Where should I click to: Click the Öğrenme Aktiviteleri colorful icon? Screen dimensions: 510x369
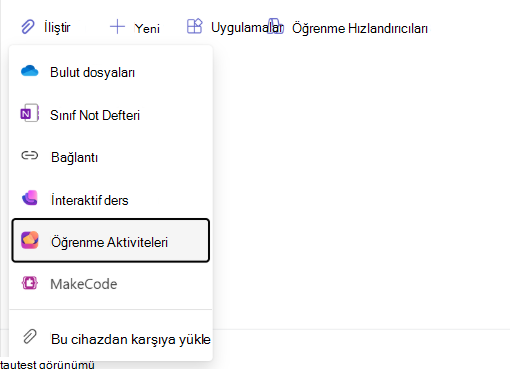click(x=30, y=240)
